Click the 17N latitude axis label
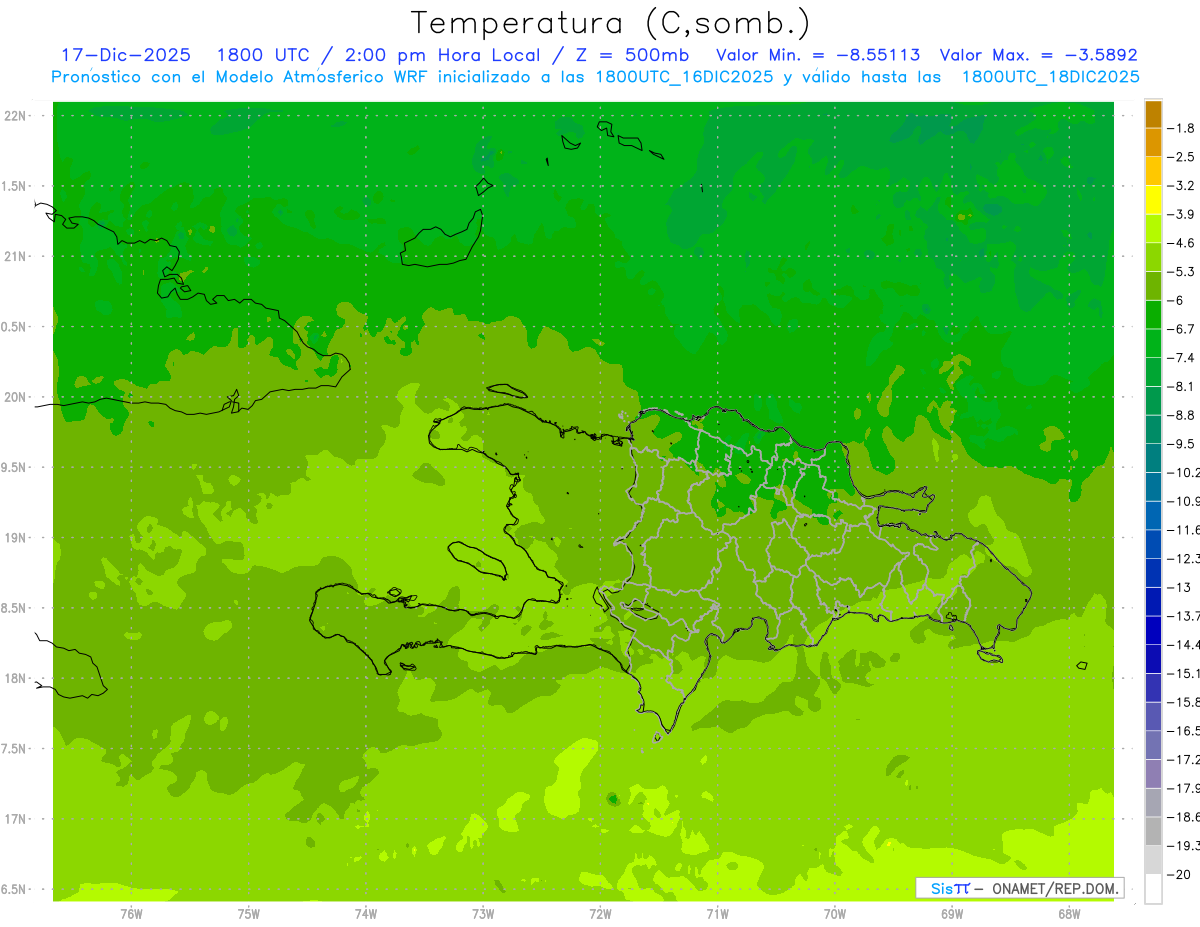1200x927 pixels. (x=16, y=820)
